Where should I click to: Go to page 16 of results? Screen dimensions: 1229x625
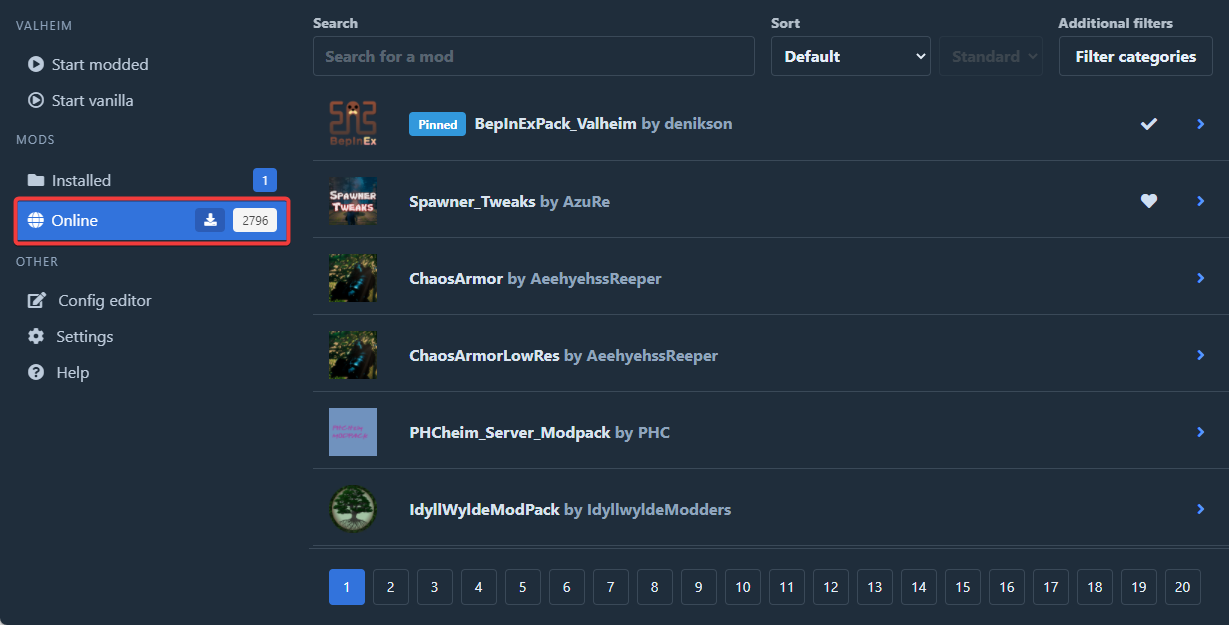[x=1007, y=587]
